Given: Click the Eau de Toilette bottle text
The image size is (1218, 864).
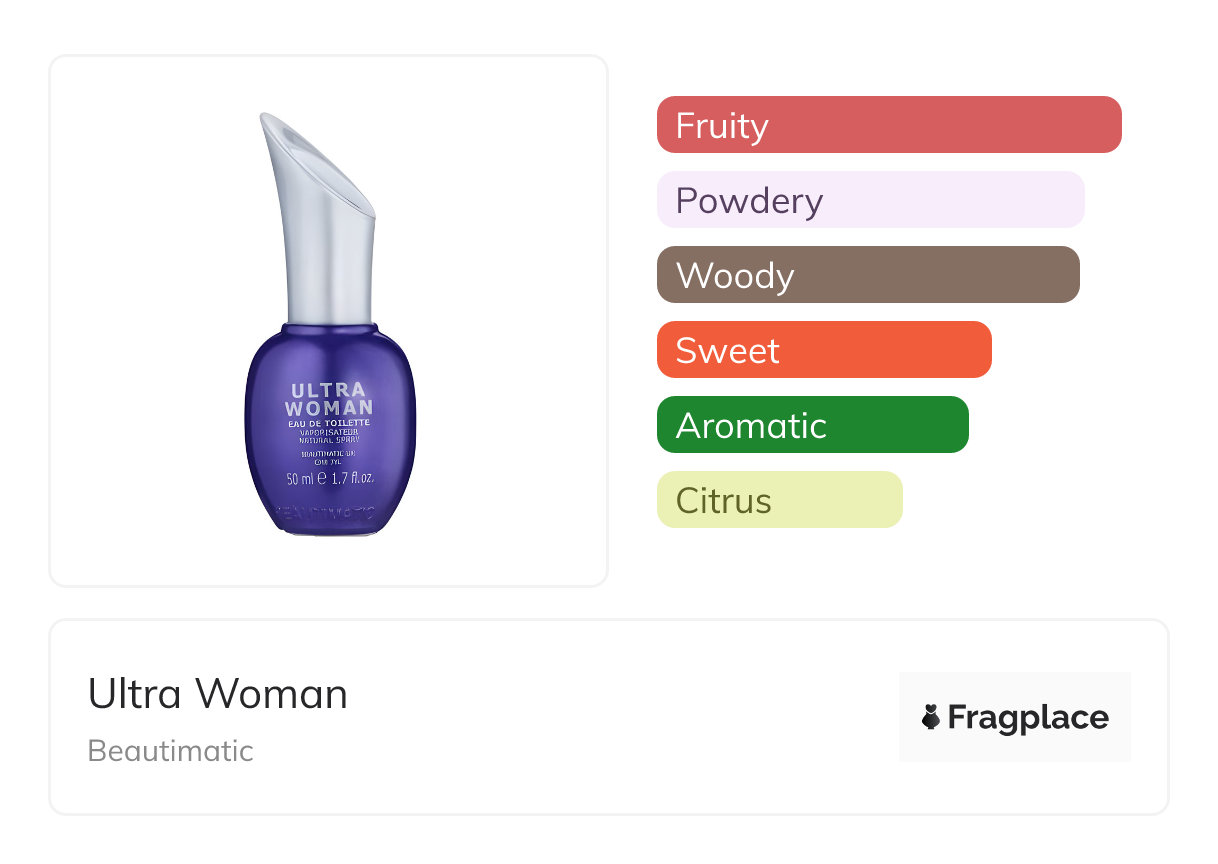Looking at the screenshot, I should coord(329,423).
